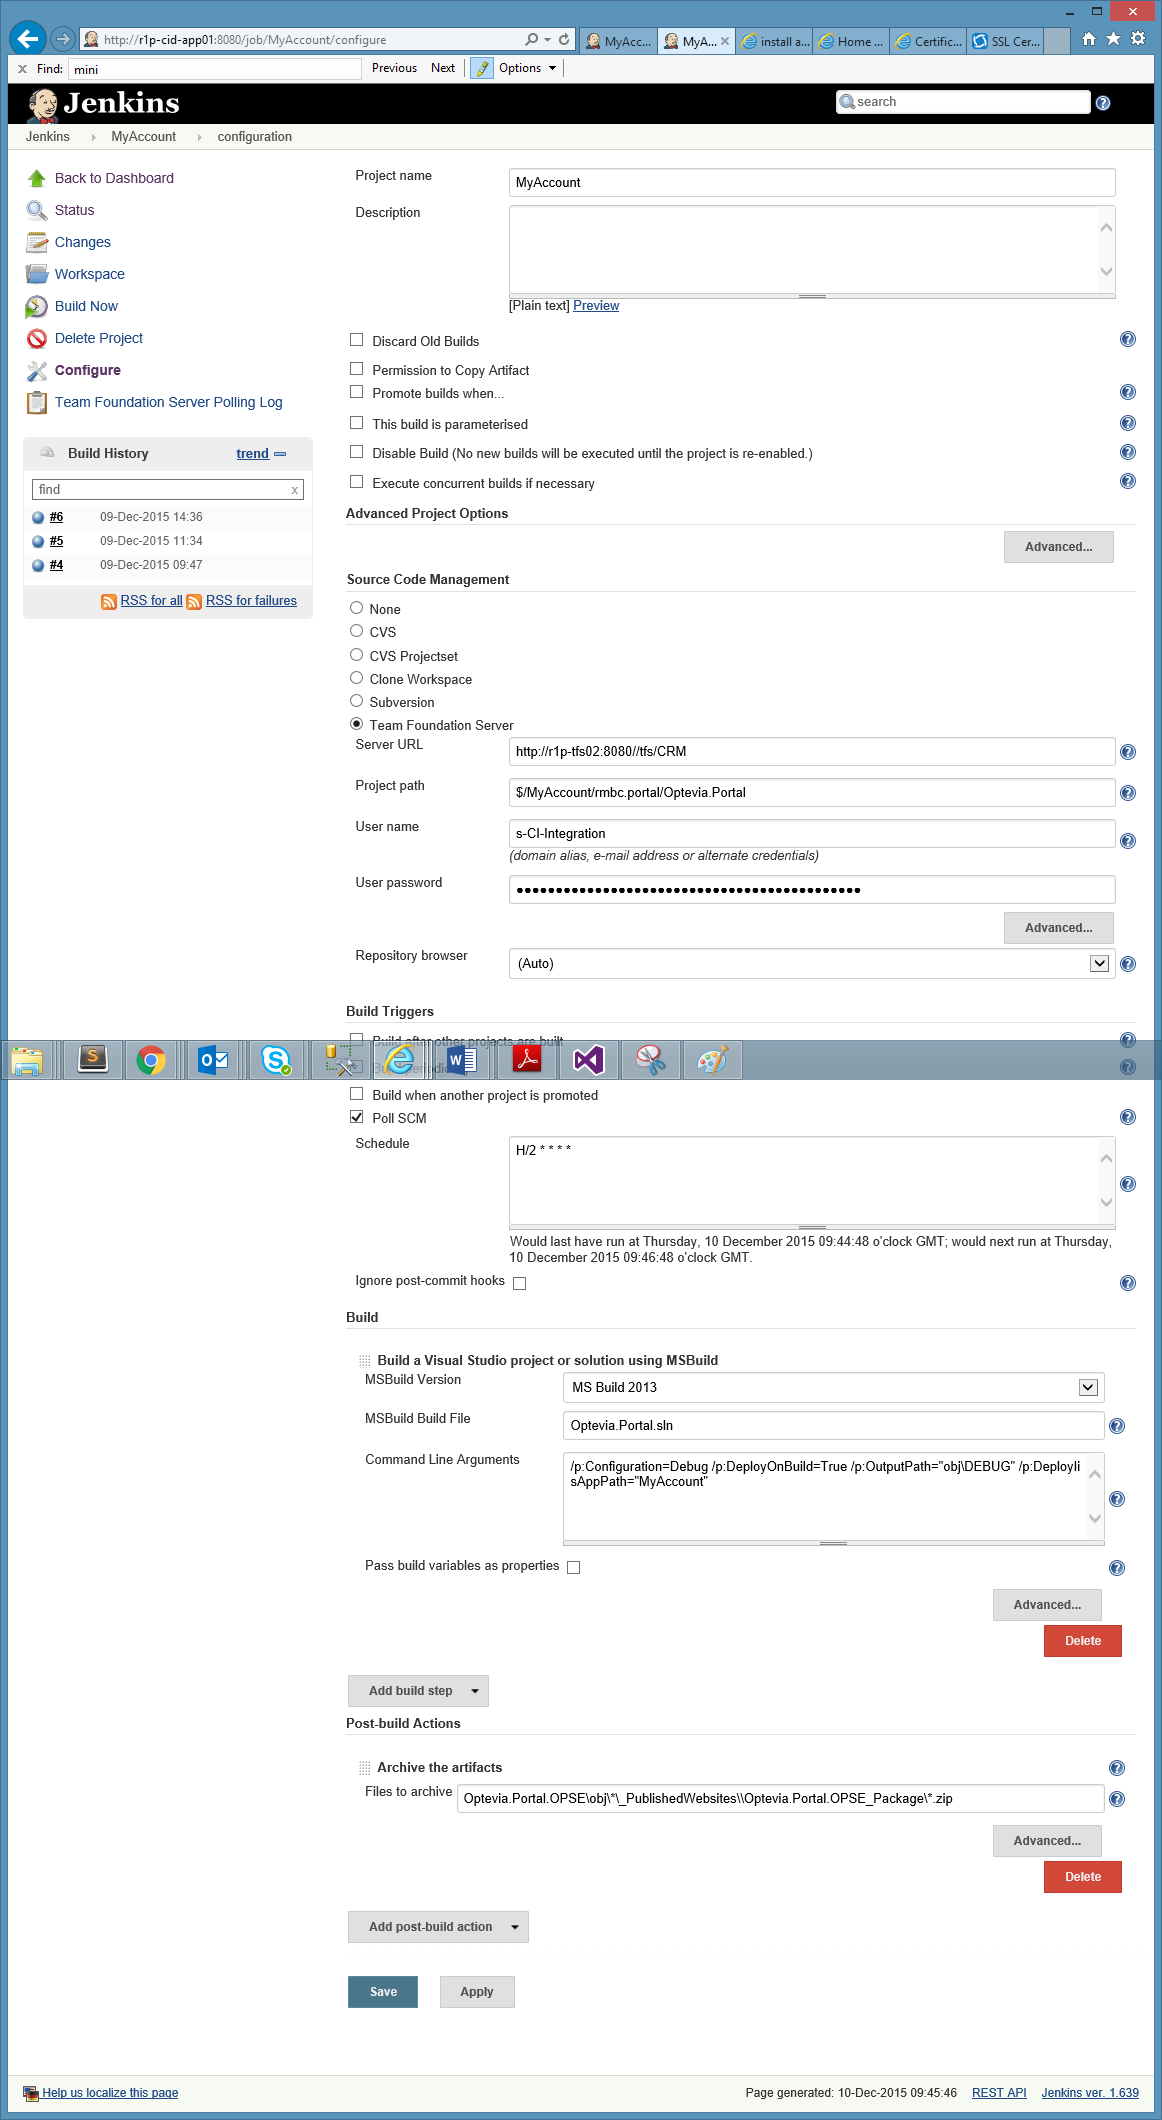The height and width of the screenshot is (2120, 1162).
Task: Click the MSBuild Build File input field
Action: pyautogui.click(x=832, y=1426)
